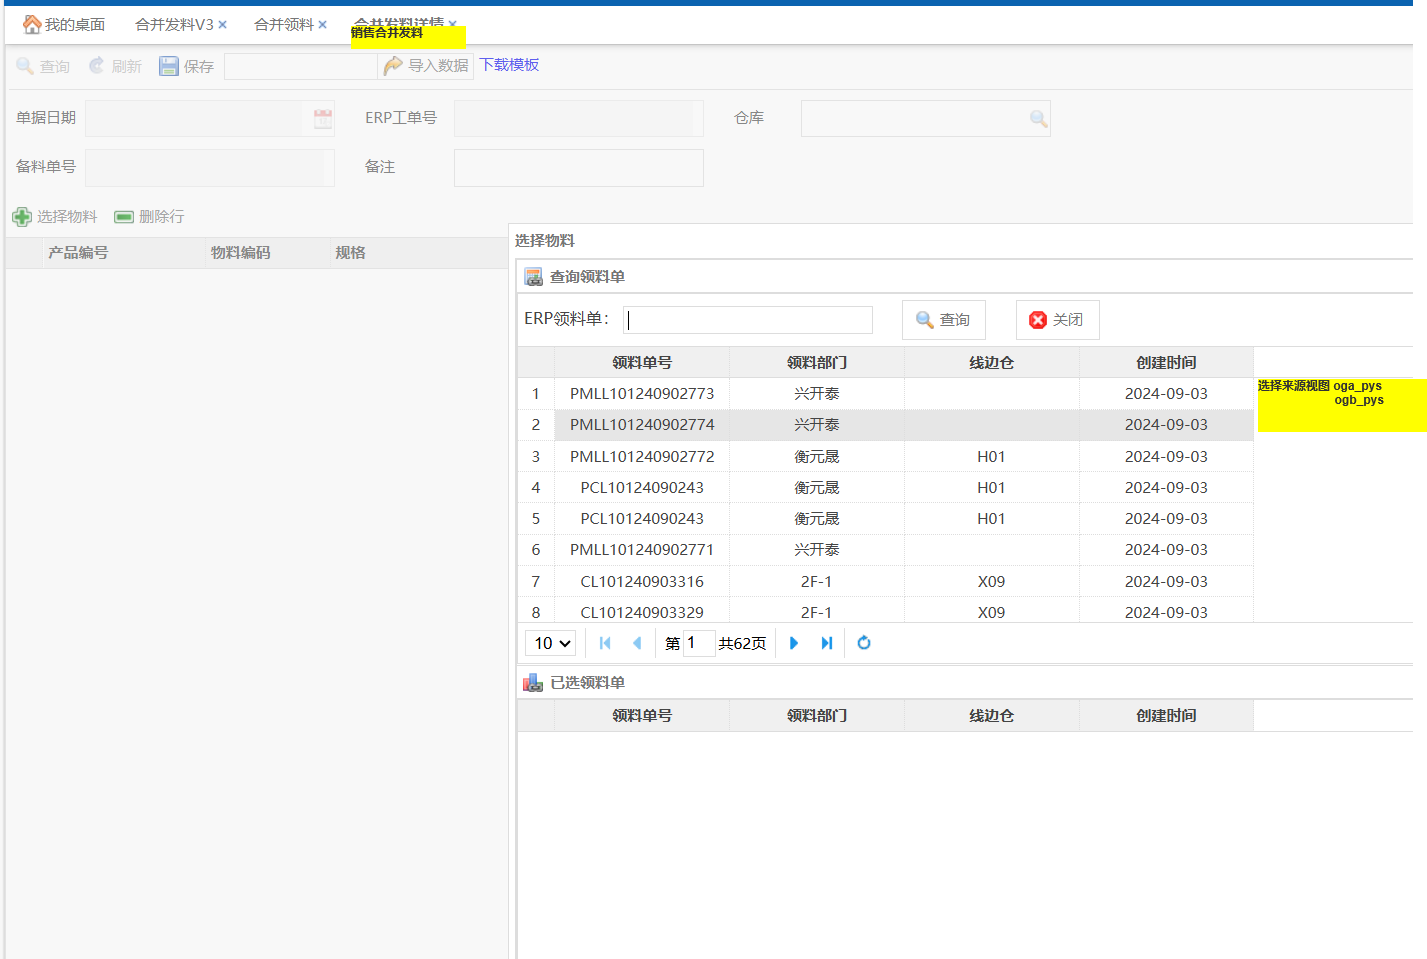
Task: Close the 合并领料 tab
Action: (x=322, y=25)
